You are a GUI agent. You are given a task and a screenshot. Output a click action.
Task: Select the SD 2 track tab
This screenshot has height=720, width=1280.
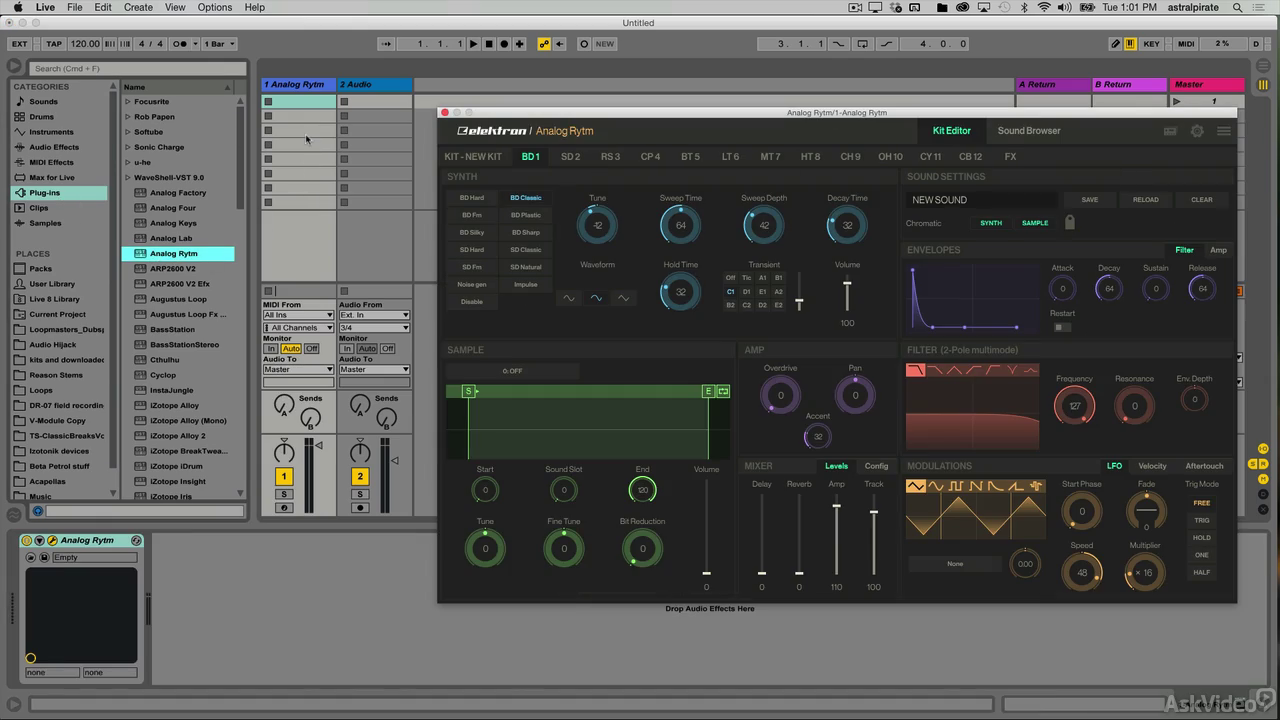[570, 157]
